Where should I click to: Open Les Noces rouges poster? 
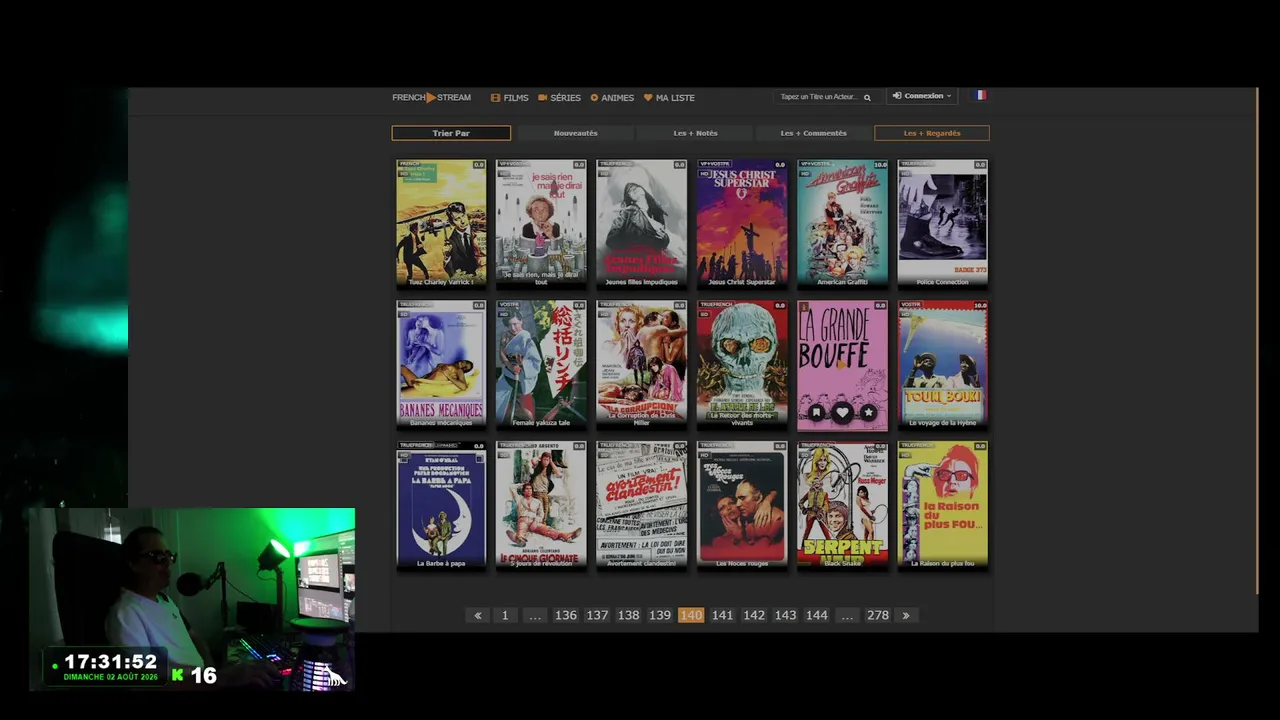tap(742, 505)
